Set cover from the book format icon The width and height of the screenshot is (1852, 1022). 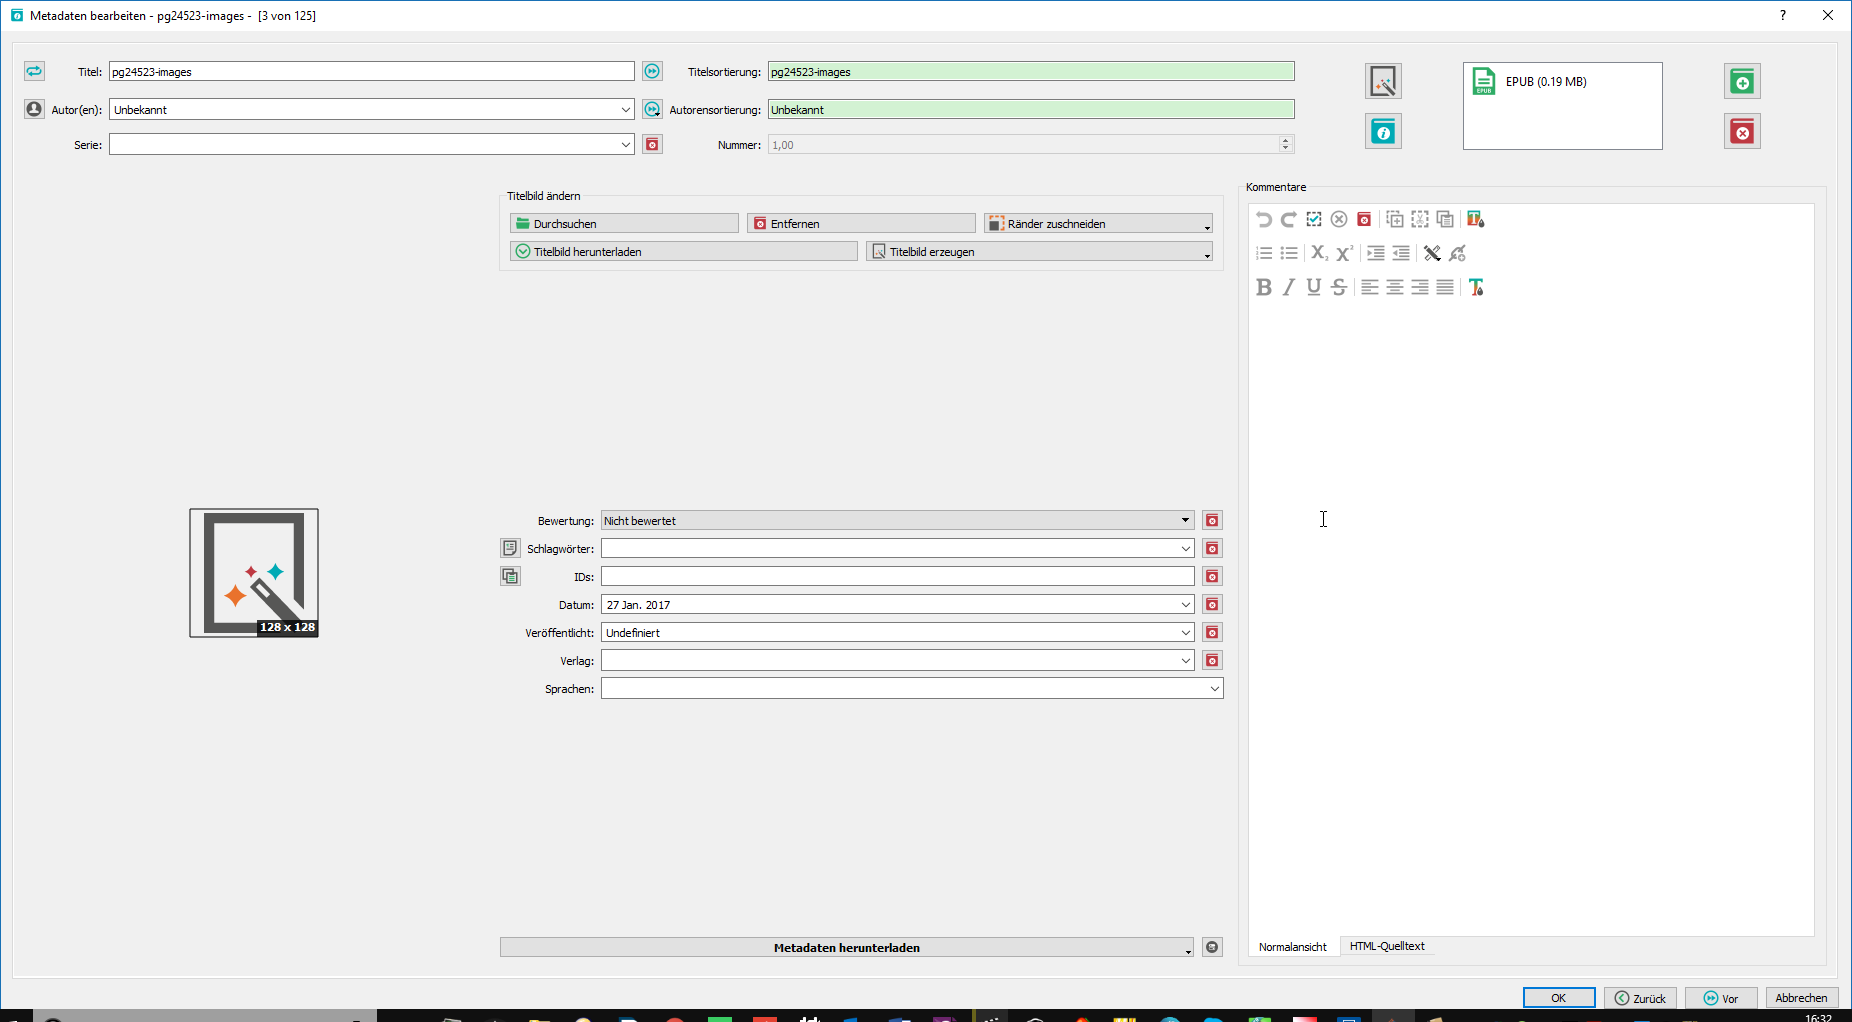[x=1383, y=81]
